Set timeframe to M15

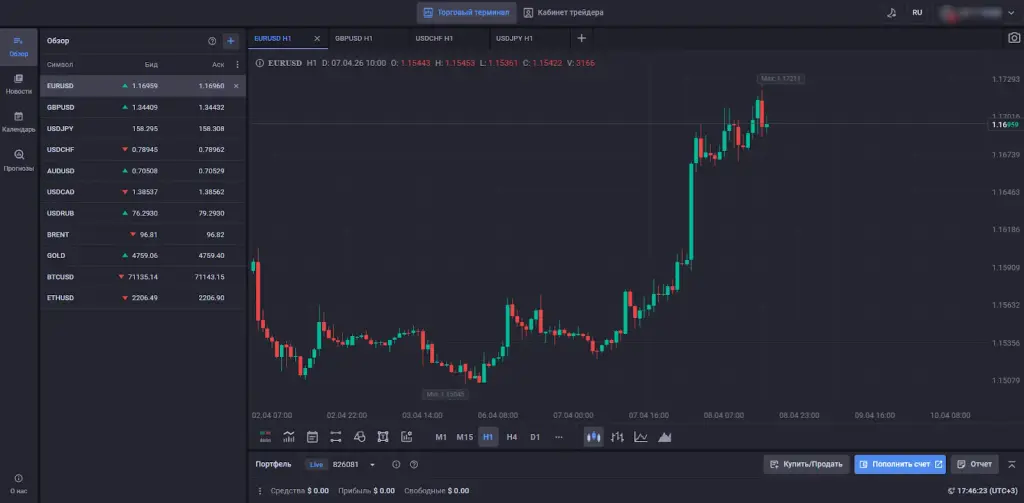(x=464, y=437)
